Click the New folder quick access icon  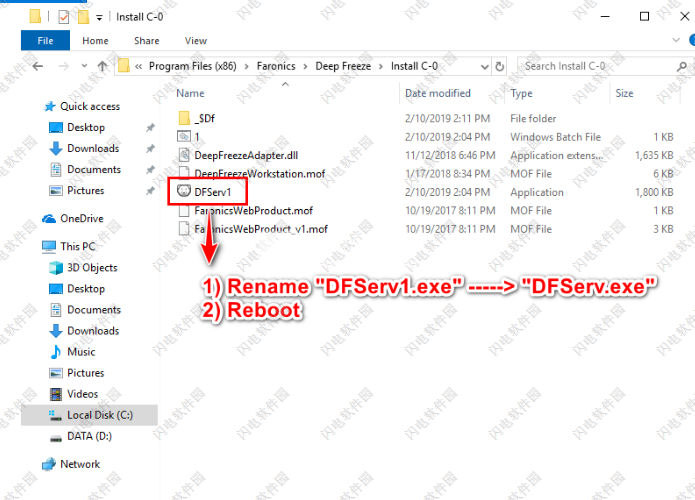(83, 17)
